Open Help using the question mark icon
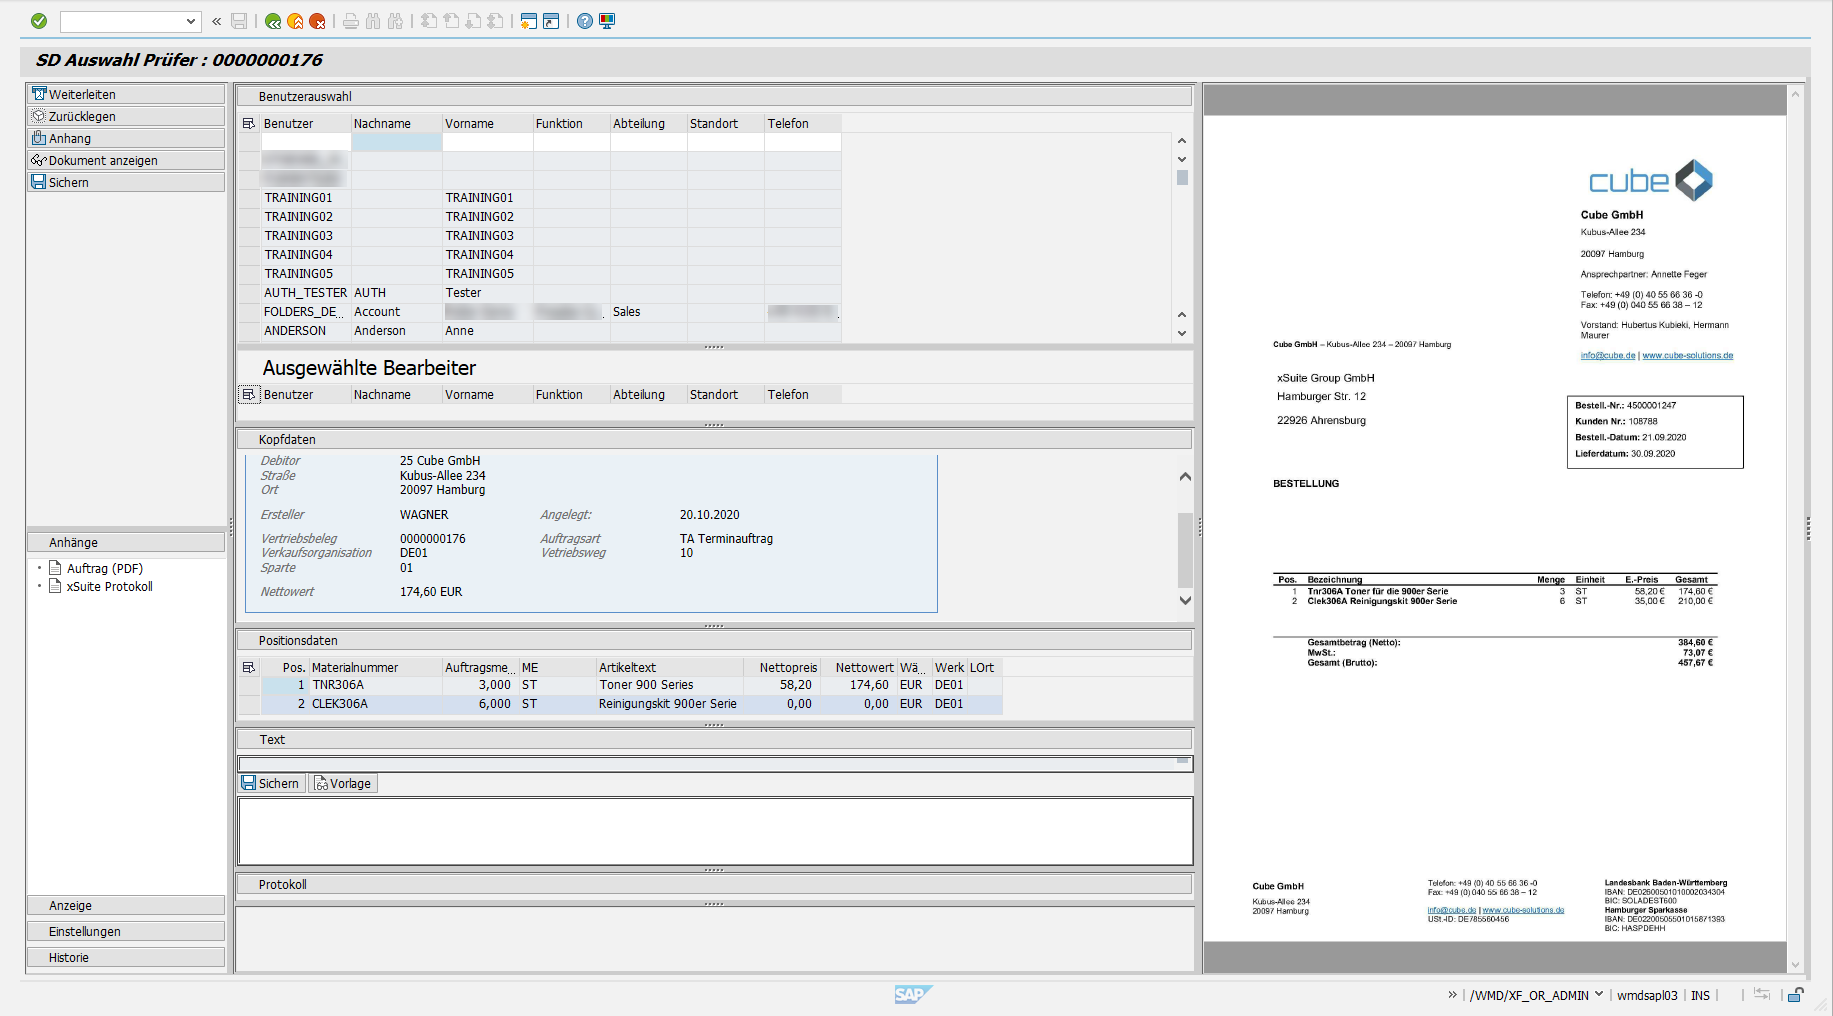1833x1016 pixels. (584, 20)
